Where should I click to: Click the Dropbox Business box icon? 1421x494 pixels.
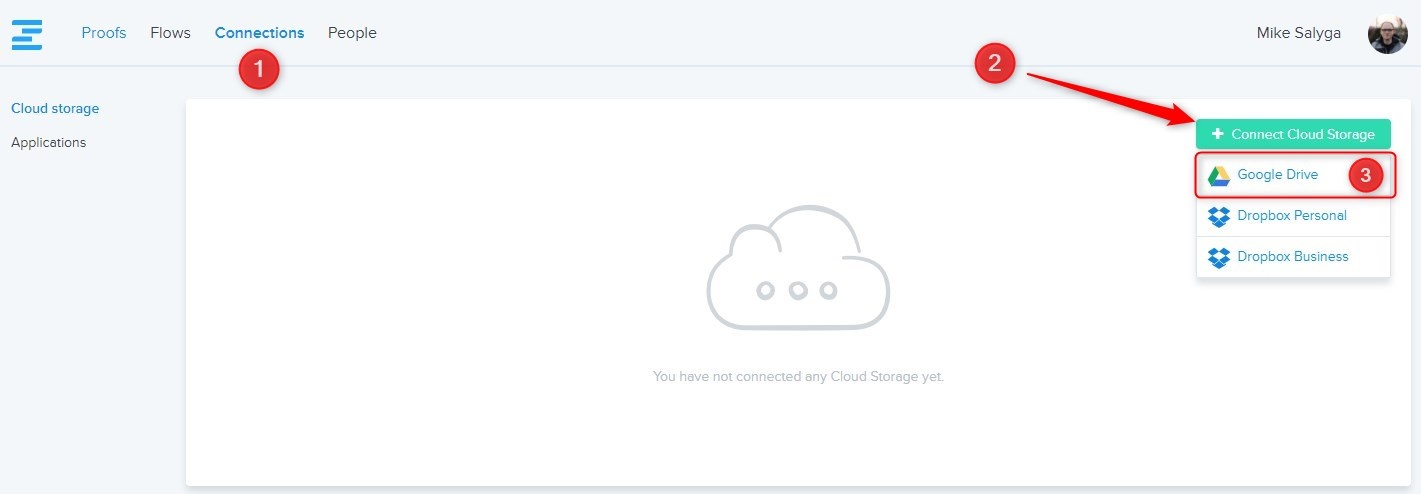pyautogui.click(x=1218, y=257)
